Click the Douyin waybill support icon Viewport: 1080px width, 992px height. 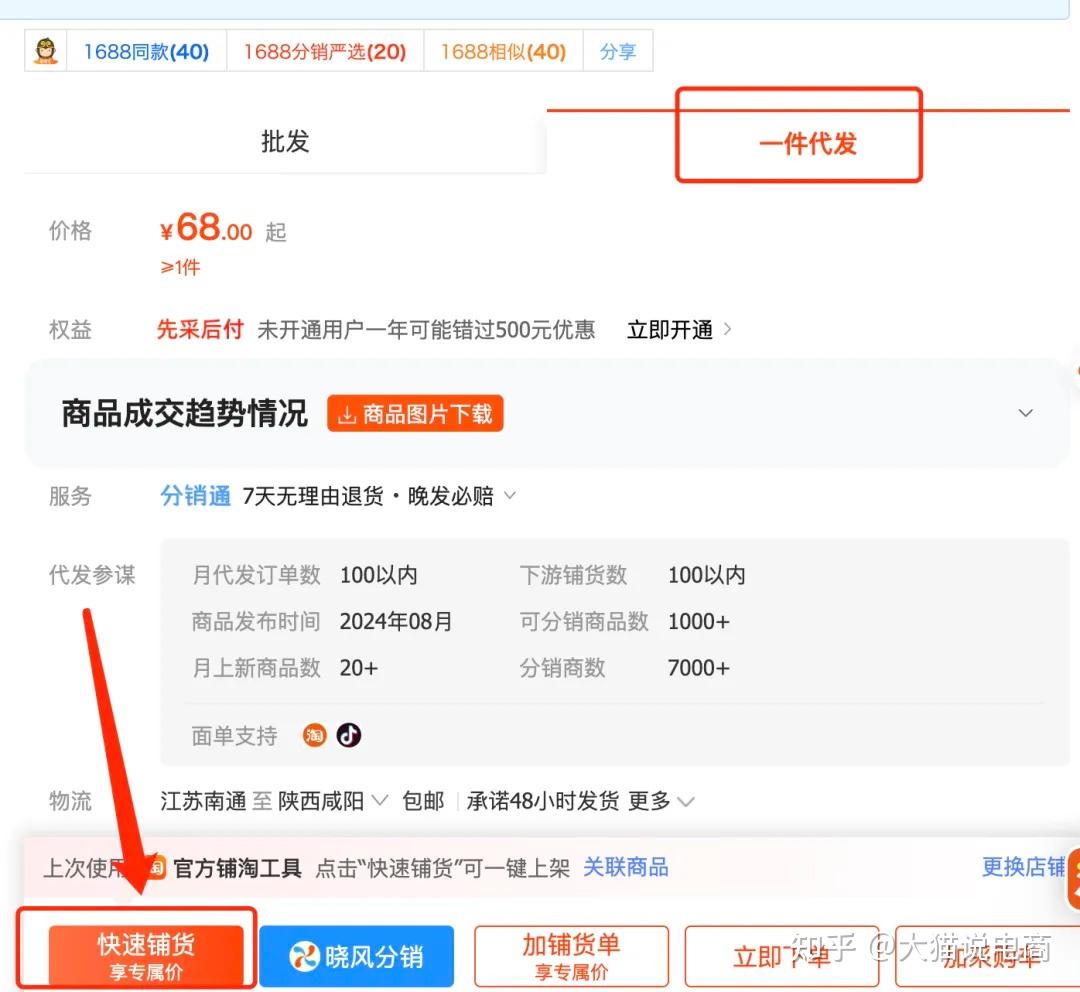[348, 734]
